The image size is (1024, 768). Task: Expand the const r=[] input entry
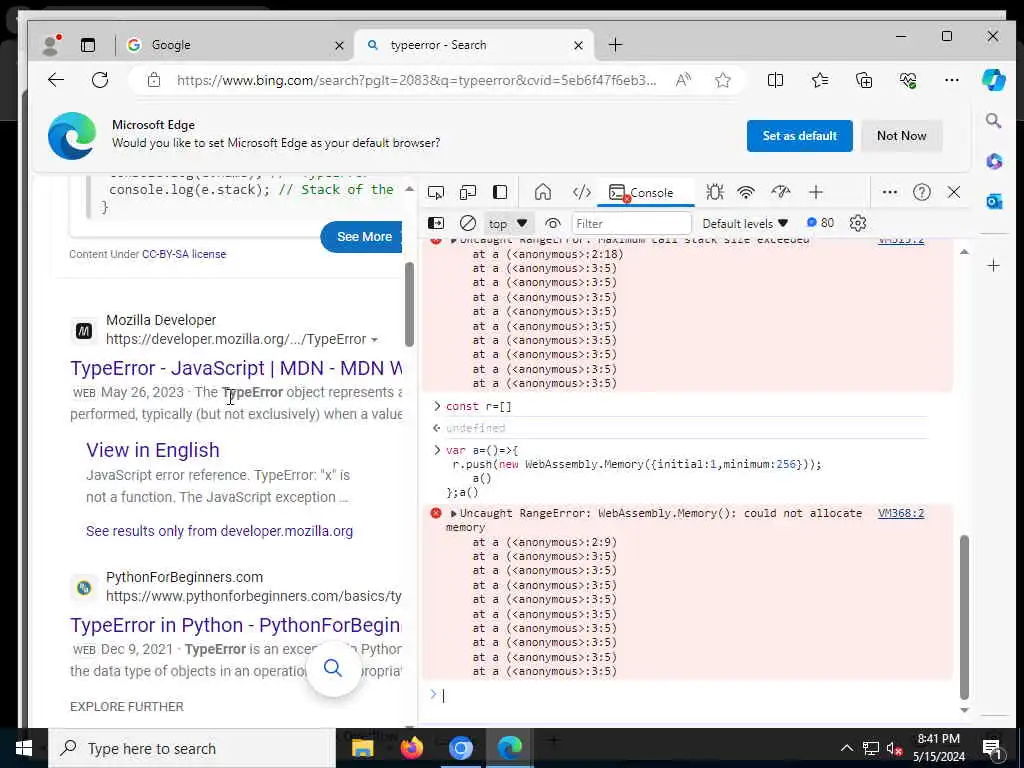pos(437,406)
